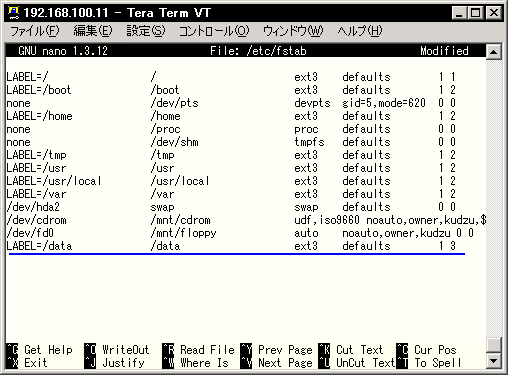The width and height of the screenshot is (508, 375).
Task: Maximize the Tera Term window
Action: [x=475, y=13]
